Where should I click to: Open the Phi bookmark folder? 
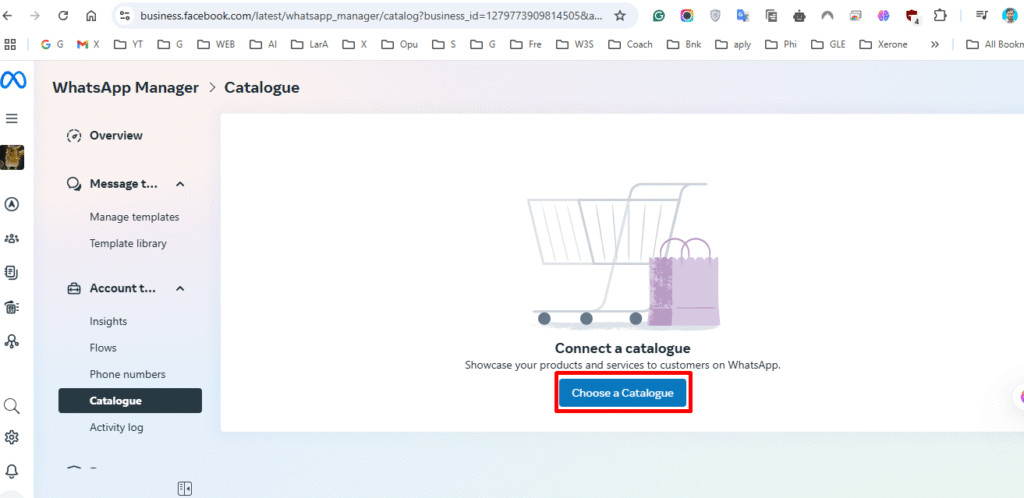[782, 44]
